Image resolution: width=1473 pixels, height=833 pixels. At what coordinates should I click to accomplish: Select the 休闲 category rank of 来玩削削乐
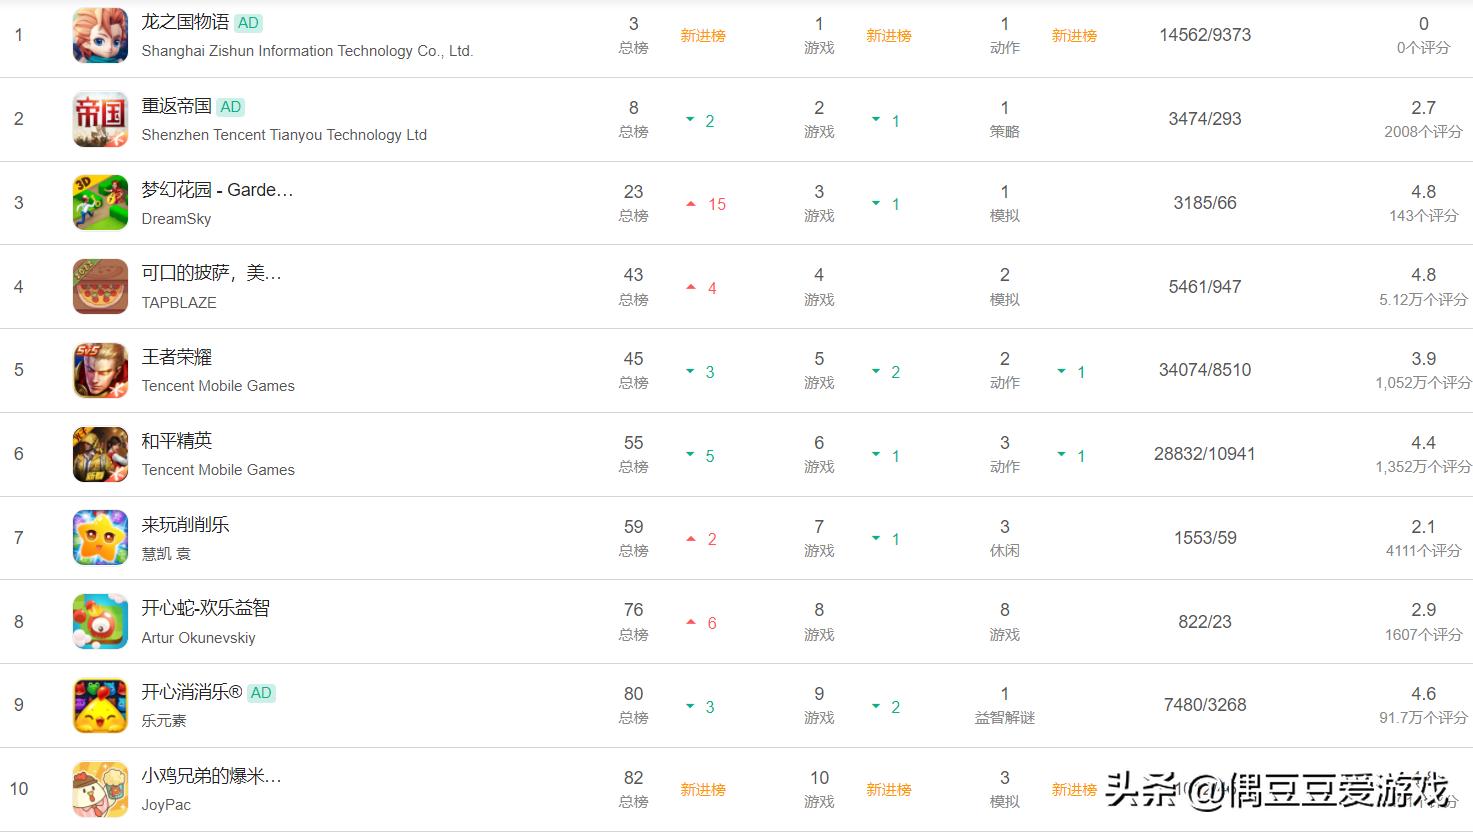coord(1005,538)
